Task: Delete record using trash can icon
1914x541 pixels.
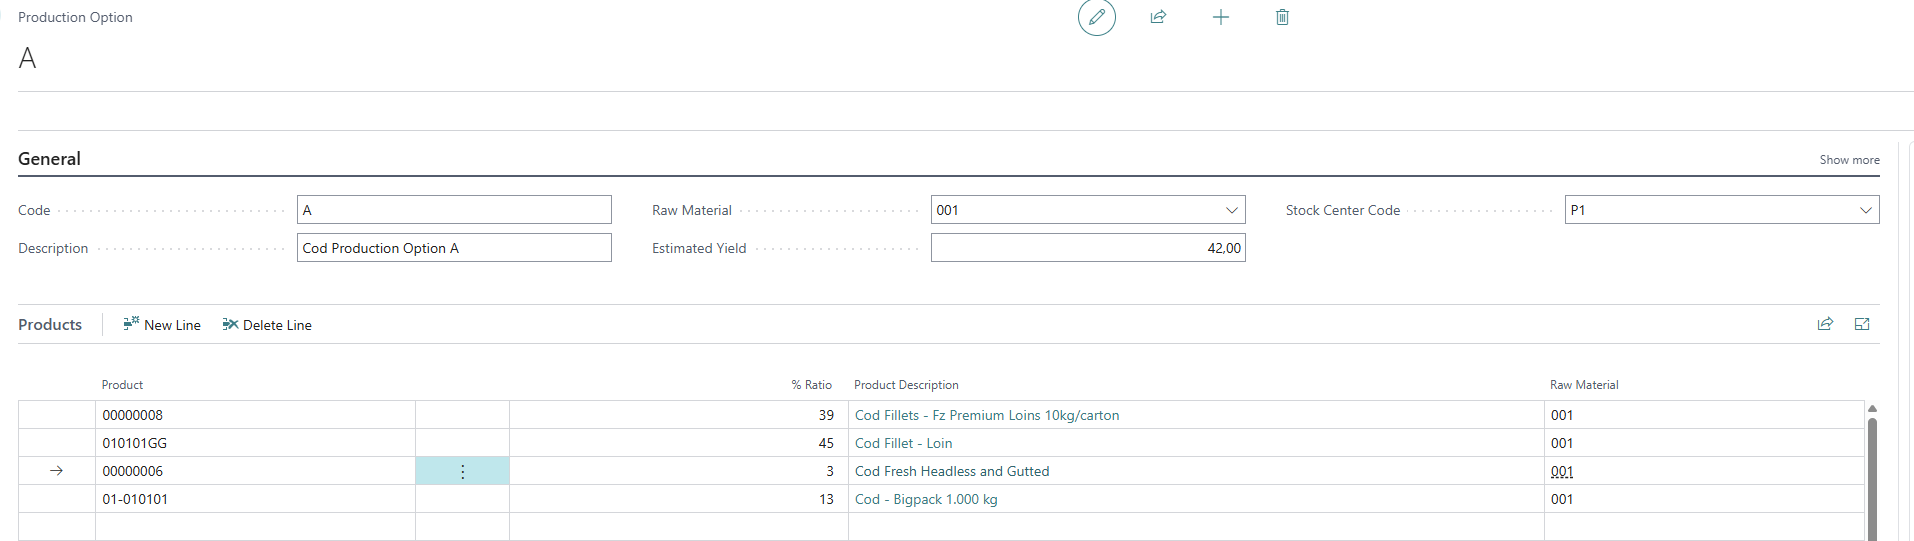Action: [x=1282, y=17]
